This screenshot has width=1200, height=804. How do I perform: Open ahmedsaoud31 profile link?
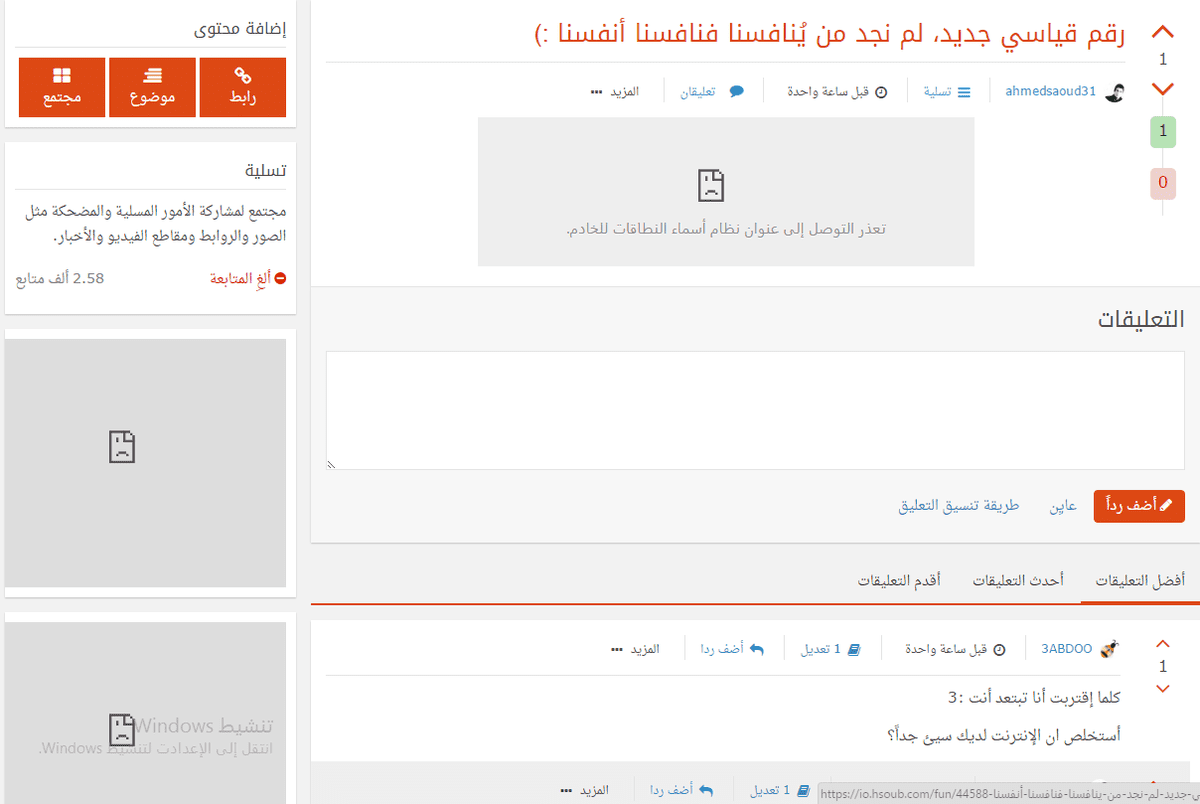tap(1050, 91)
